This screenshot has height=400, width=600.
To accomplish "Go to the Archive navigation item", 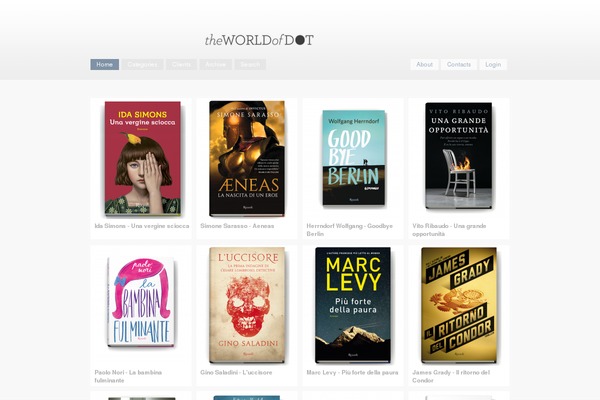I will (x=215, y=64).
